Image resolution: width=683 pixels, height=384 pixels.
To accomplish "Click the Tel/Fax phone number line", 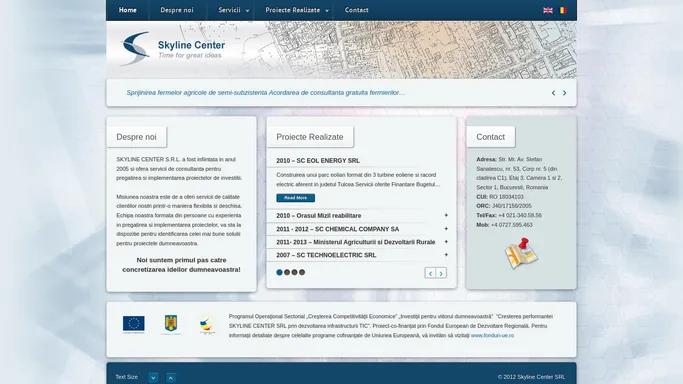I will point(509,216).
